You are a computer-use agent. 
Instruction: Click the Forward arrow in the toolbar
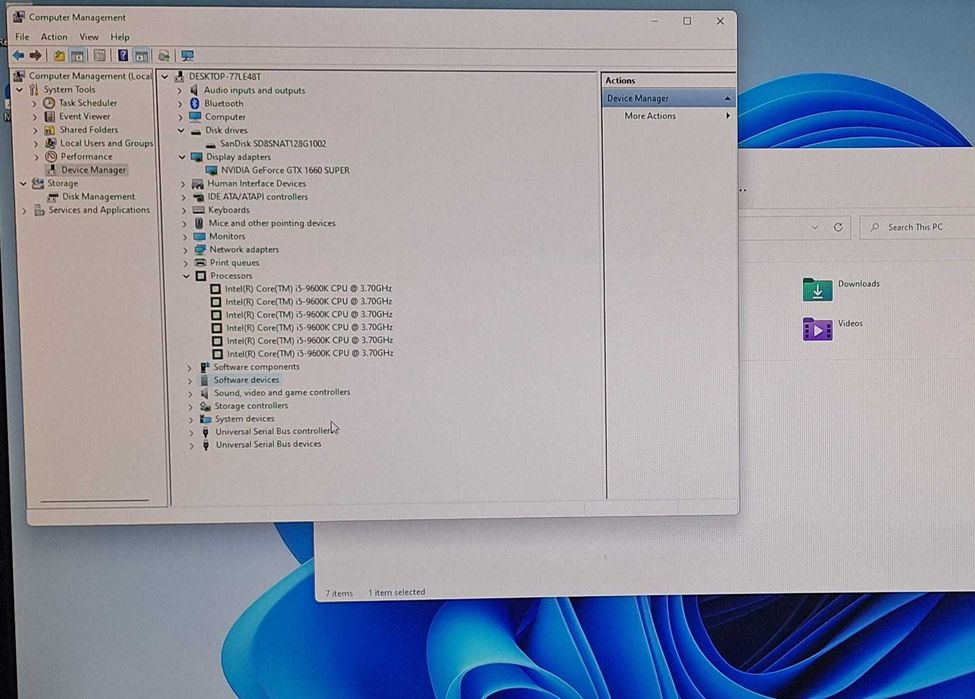coord(35,55)
